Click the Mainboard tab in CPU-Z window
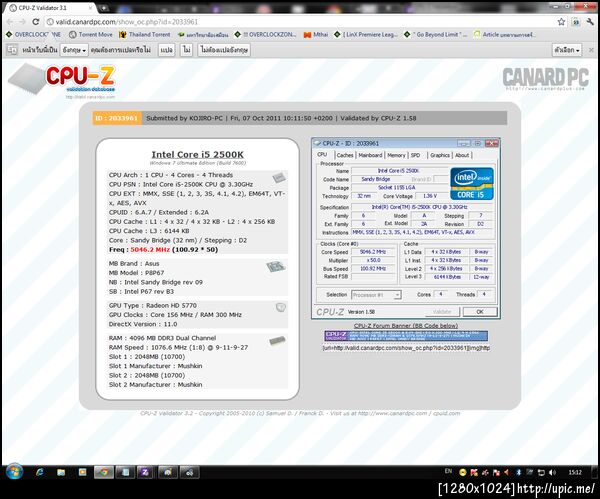 click(x=370, y=155)
